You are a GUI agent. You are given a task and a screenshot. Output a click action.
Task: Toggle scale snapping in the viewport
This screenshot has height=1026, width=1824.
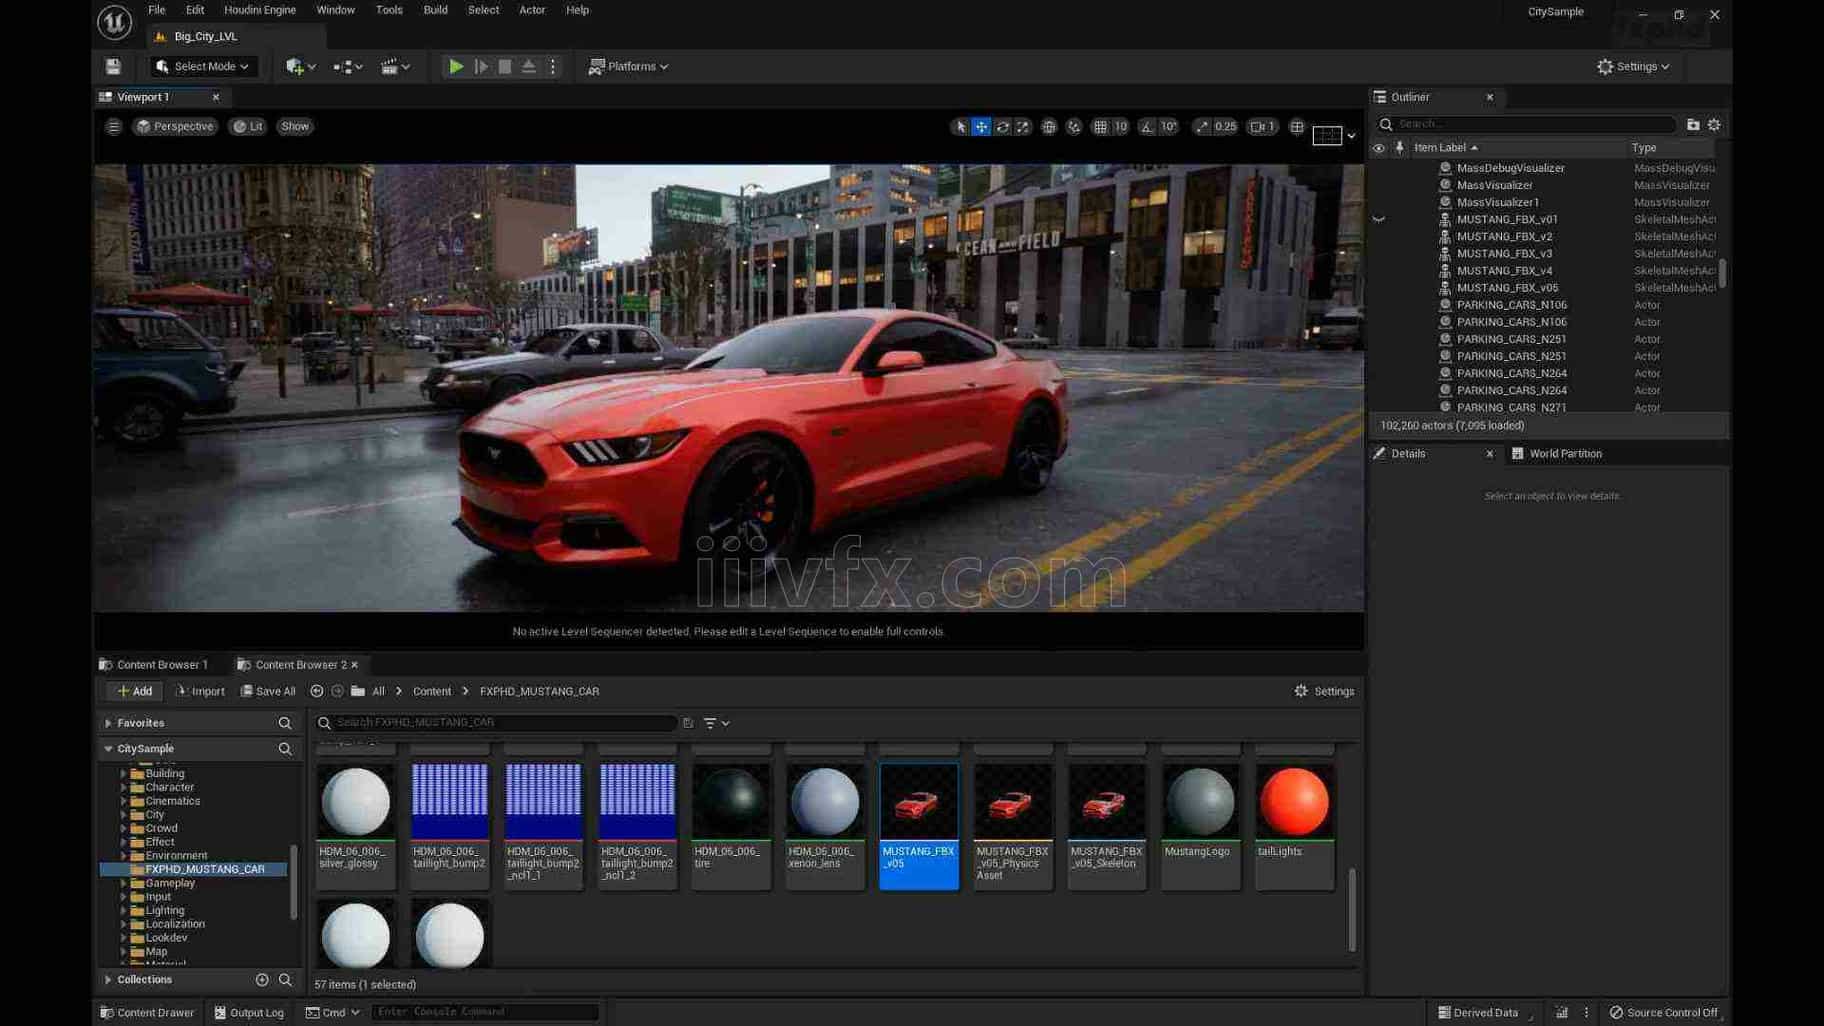pyautogui.click(x=1202, y=127)
